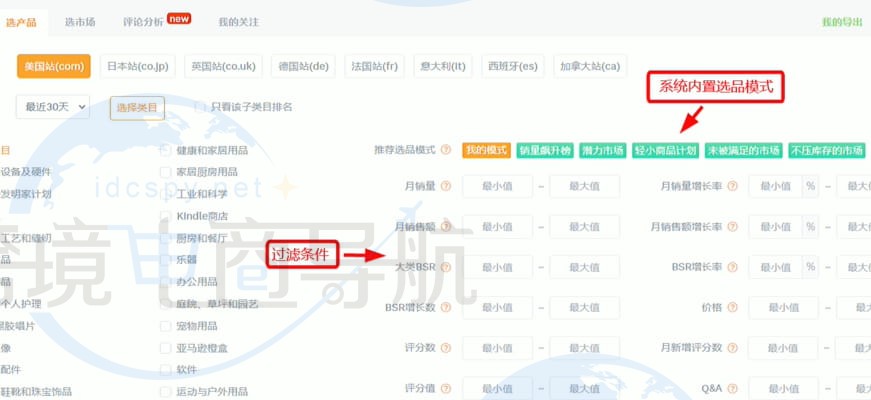
Task: Open help icon next to 价格
Action: [732, 307]
